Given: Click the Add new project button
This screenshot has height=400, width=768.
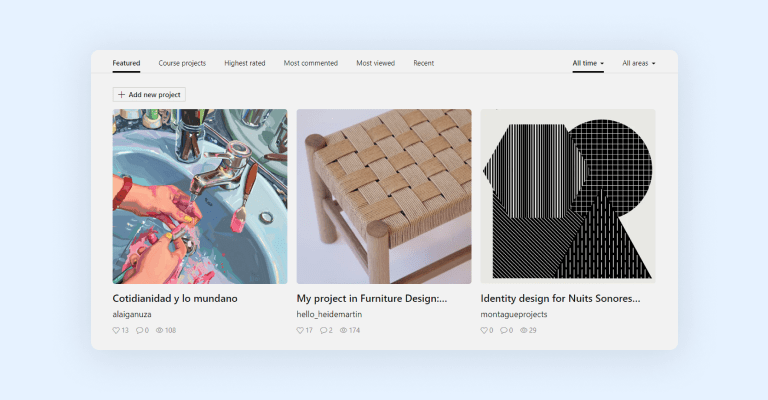Looking at the screenshot, I should (149, 95).
